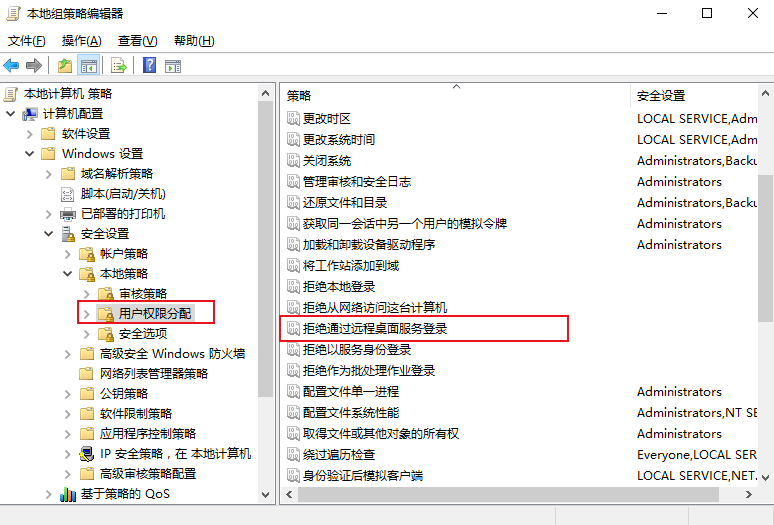Image resolution: width=774 pixels, height=525 pixels.
Task: Collapse the 计算机配置 node
Action: tap(10, 113)
